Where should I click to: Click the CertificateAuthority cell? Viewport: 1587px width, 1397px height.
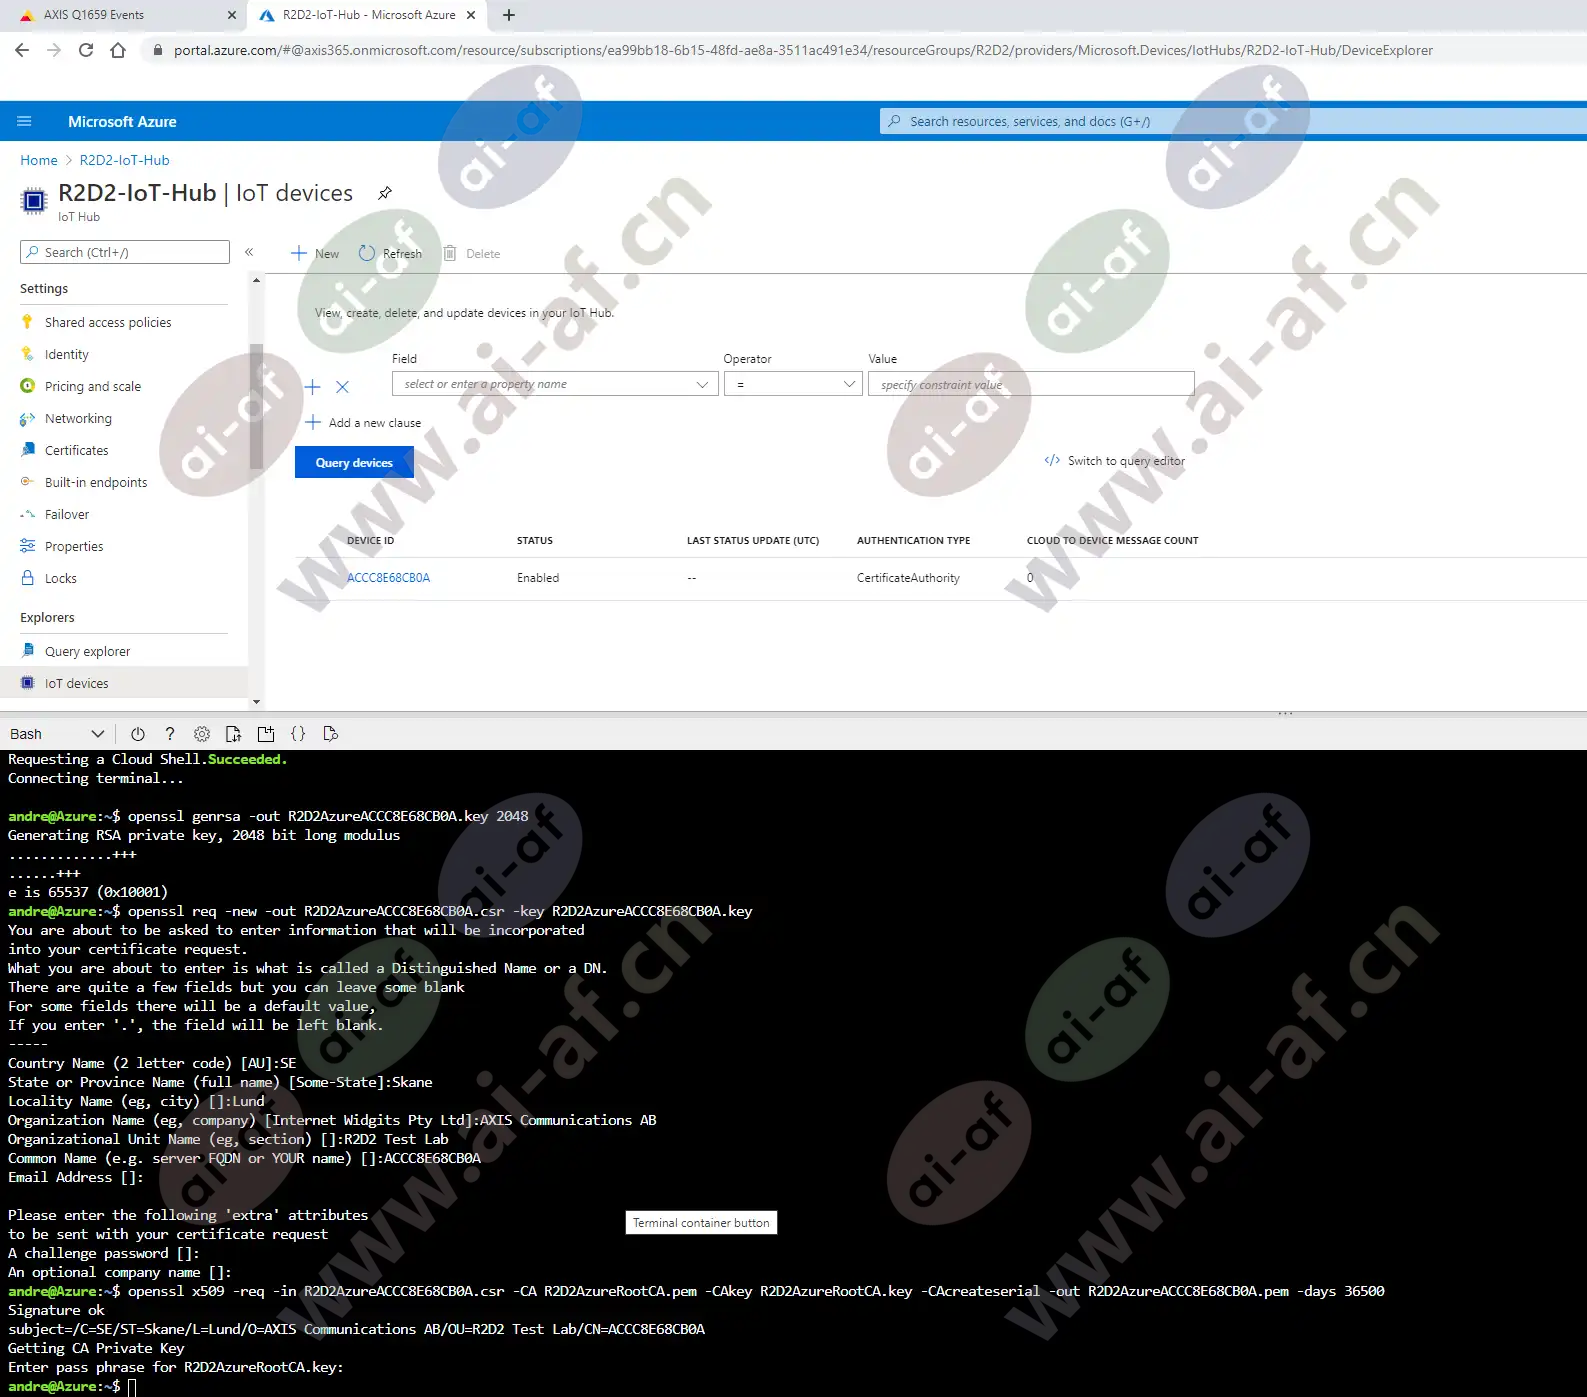tap(908, 578)
